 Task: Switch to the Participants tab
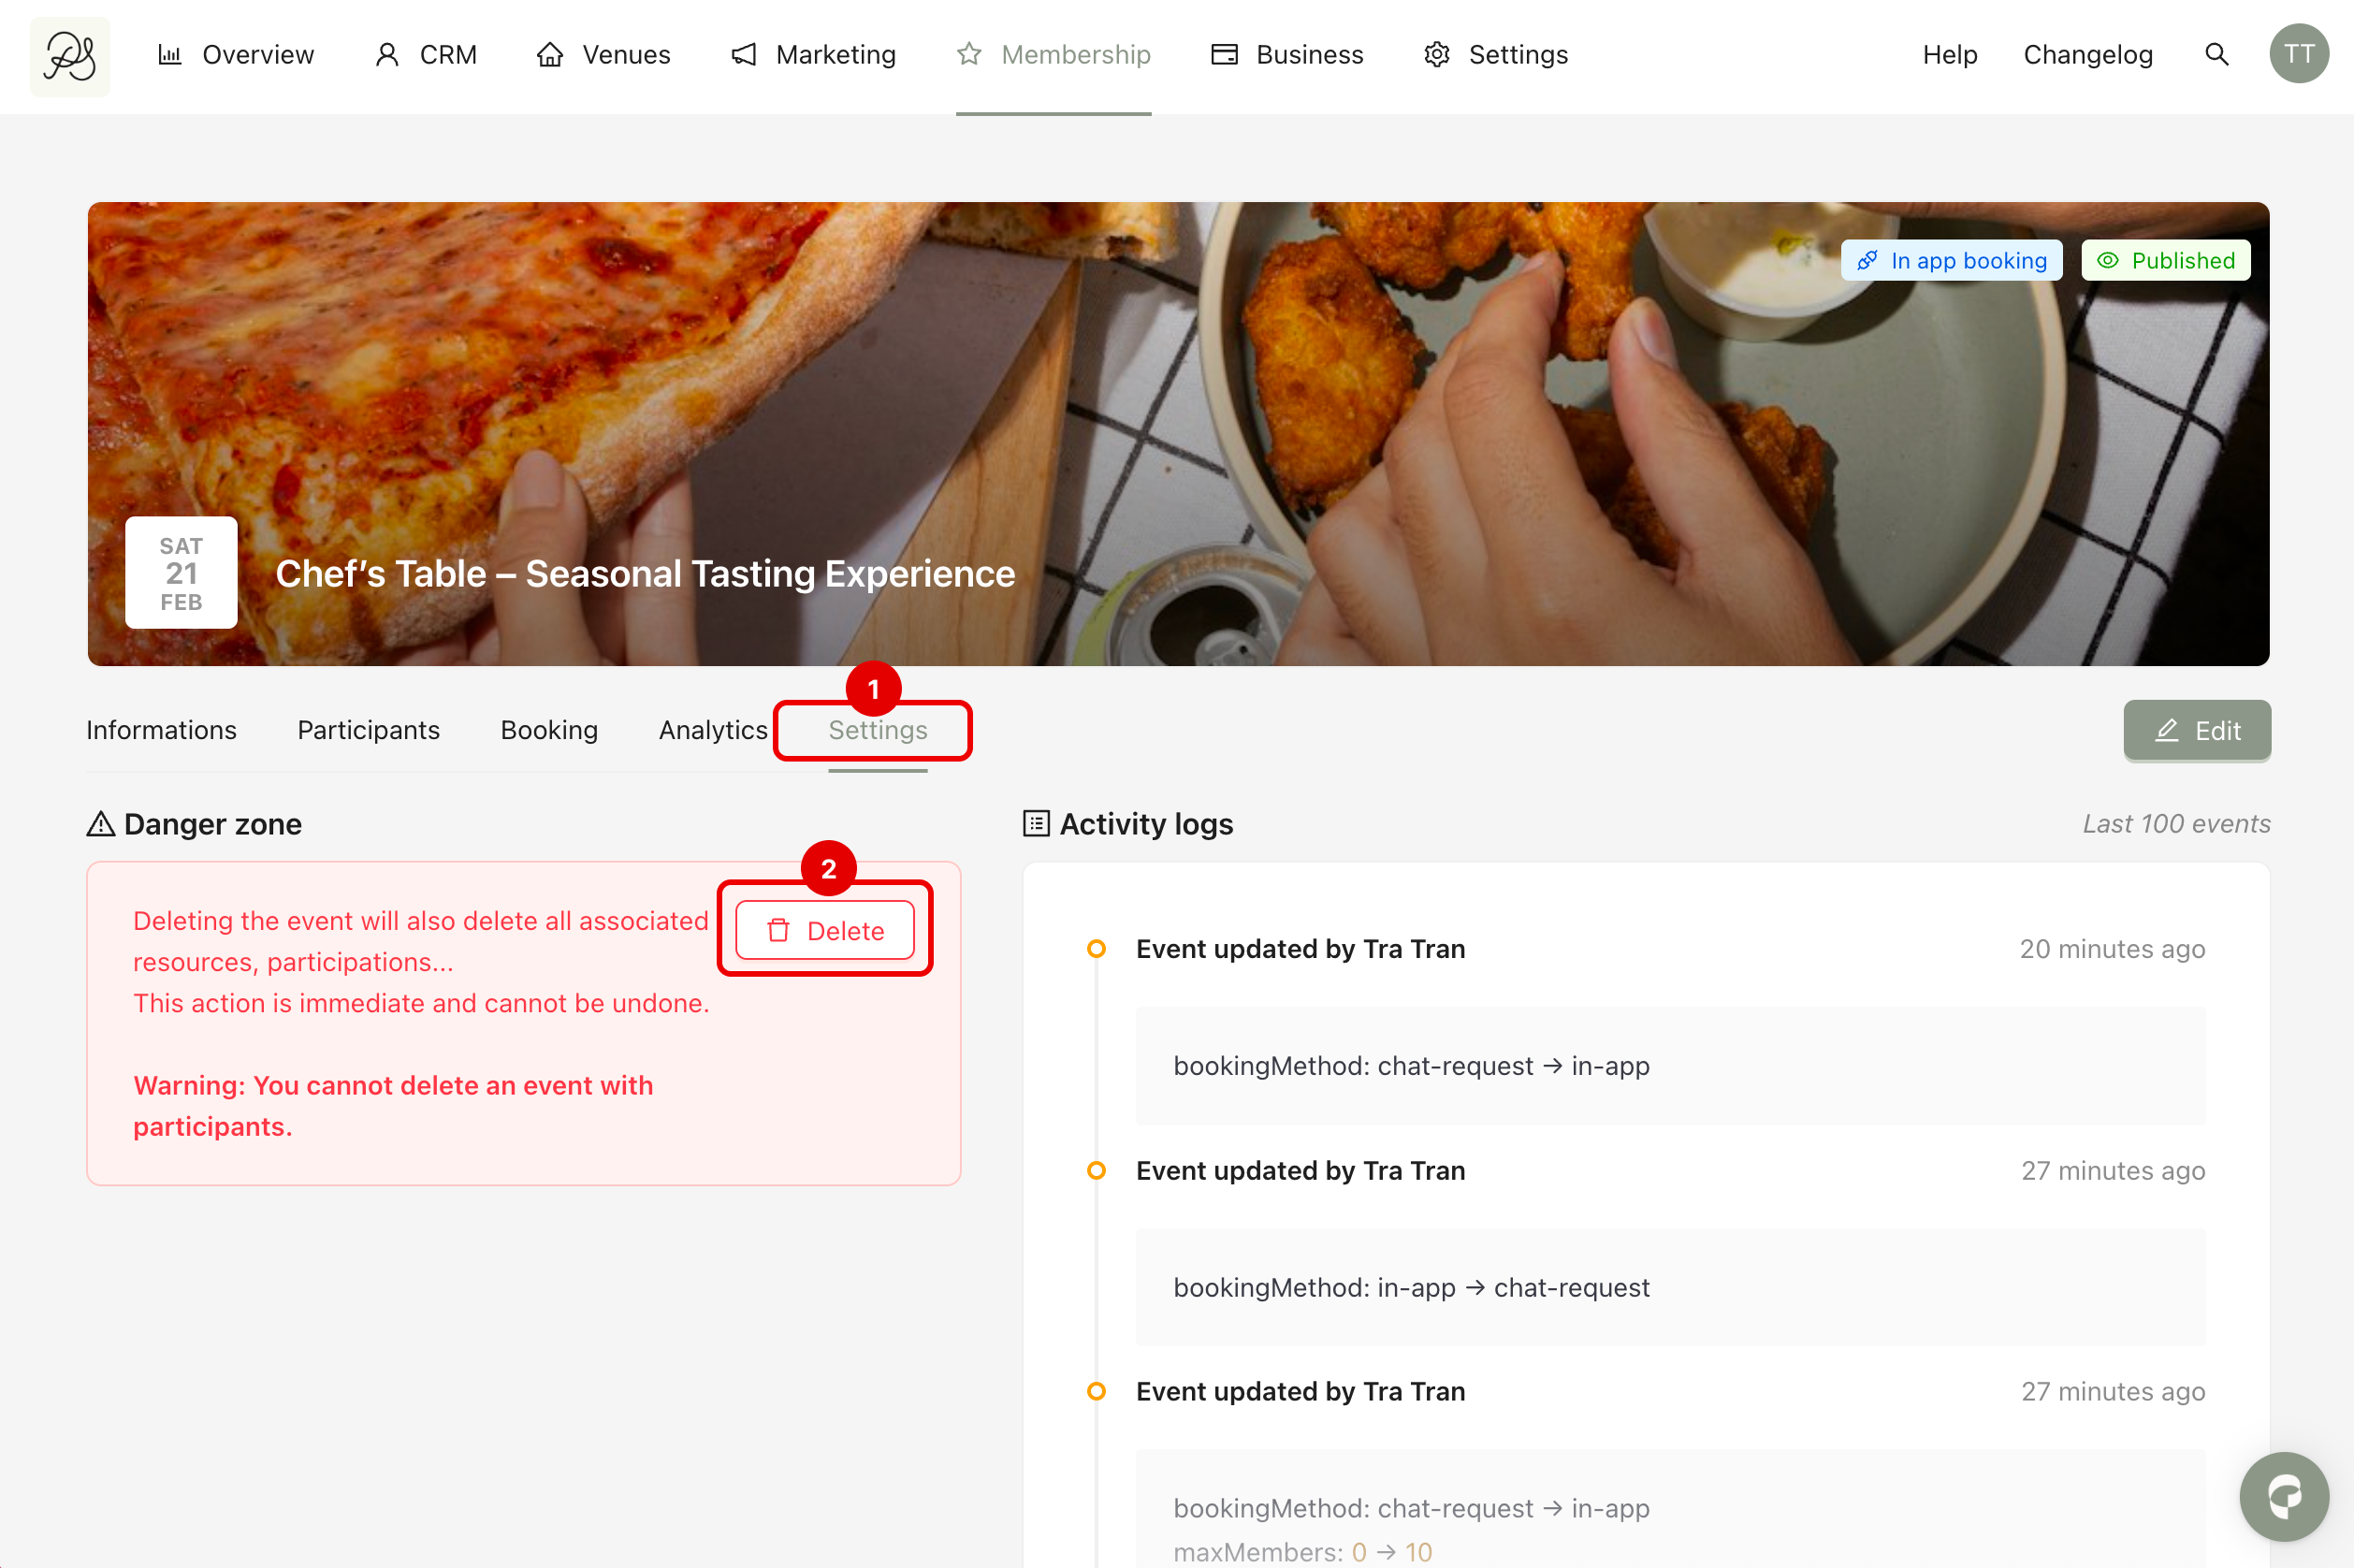[368, 730]
